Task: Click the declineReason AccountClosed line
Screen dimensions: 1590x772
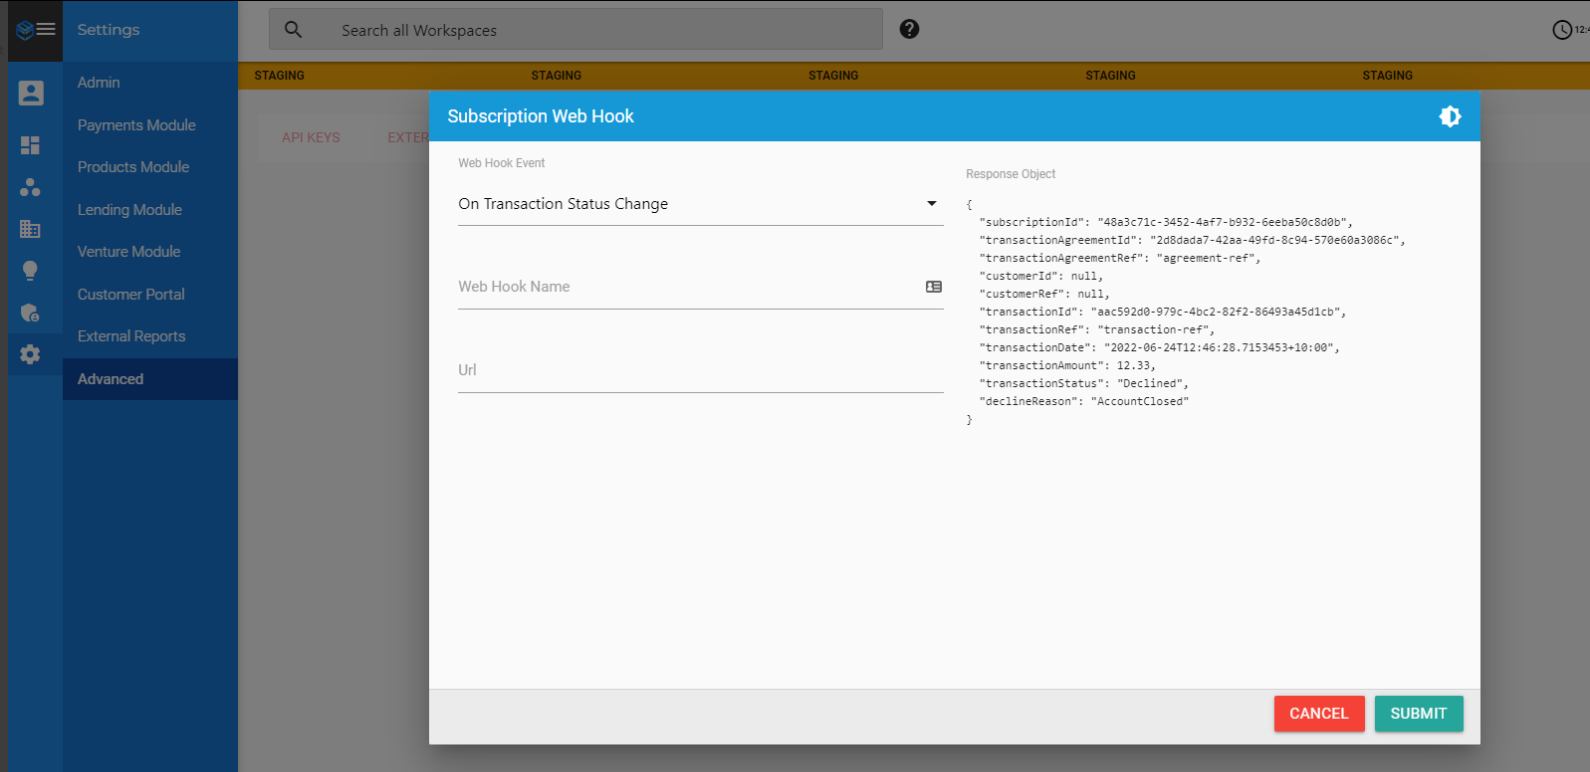Action: point(1084,402)
